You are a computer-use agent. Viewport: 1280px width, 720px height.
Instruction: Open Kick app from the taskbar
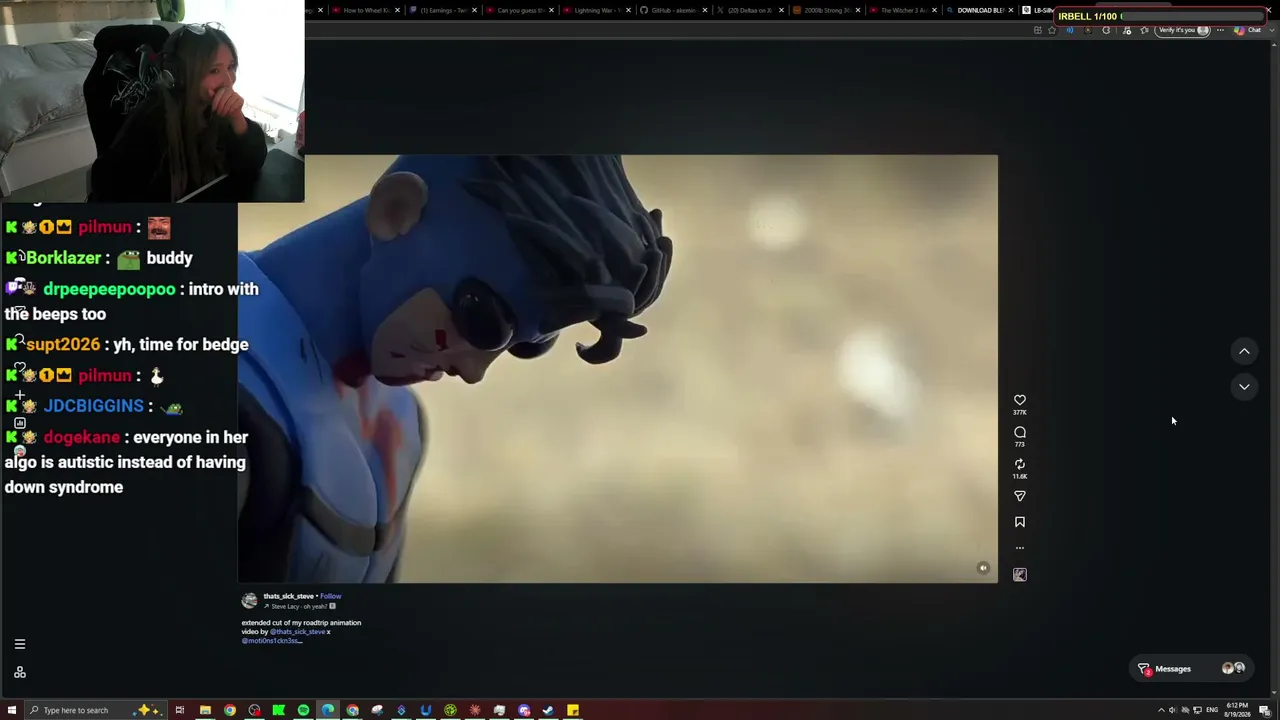click(279, 710)
